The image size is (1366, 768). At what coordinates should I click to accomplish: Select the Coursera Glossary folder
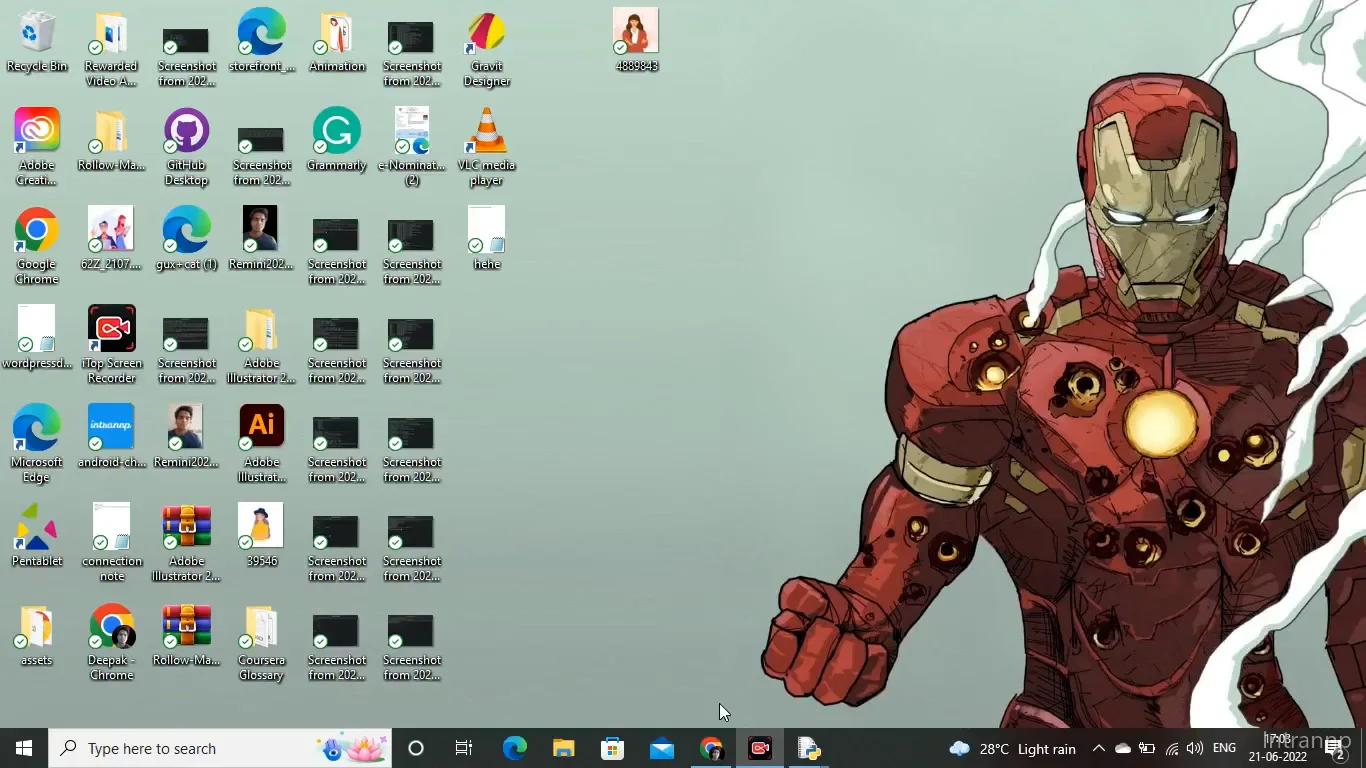pos(261,628)
